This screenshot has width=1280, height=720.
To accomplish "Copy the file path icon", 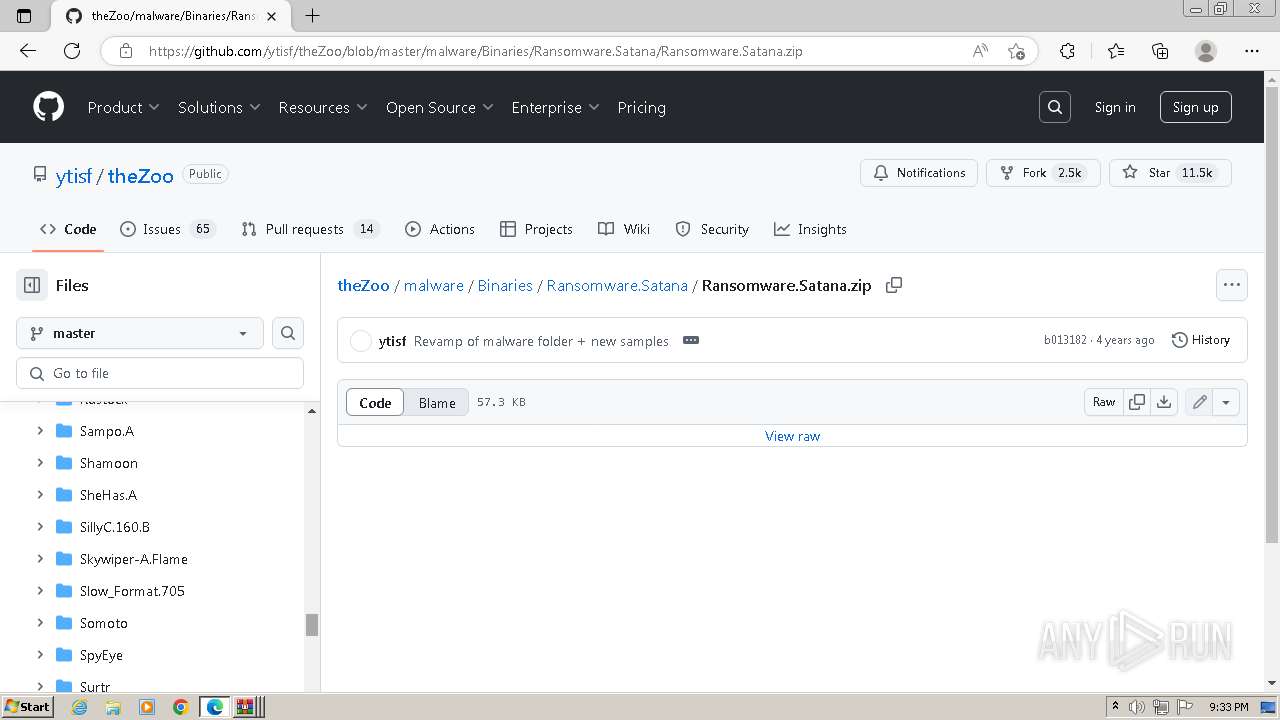I will [894, 285].
